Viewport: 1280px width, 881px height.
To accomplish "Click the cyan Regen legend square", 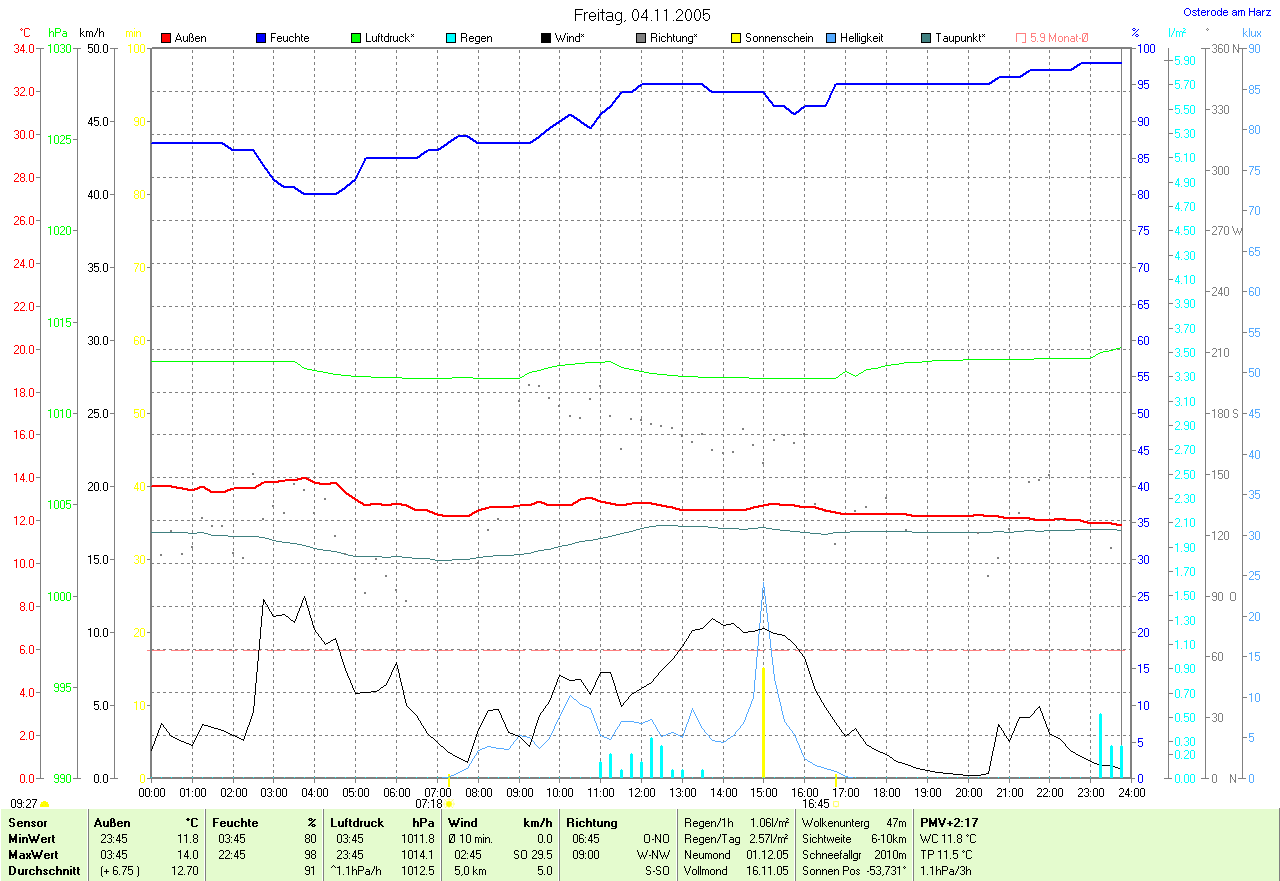I will pyautogui.click(x=451, y=38).
